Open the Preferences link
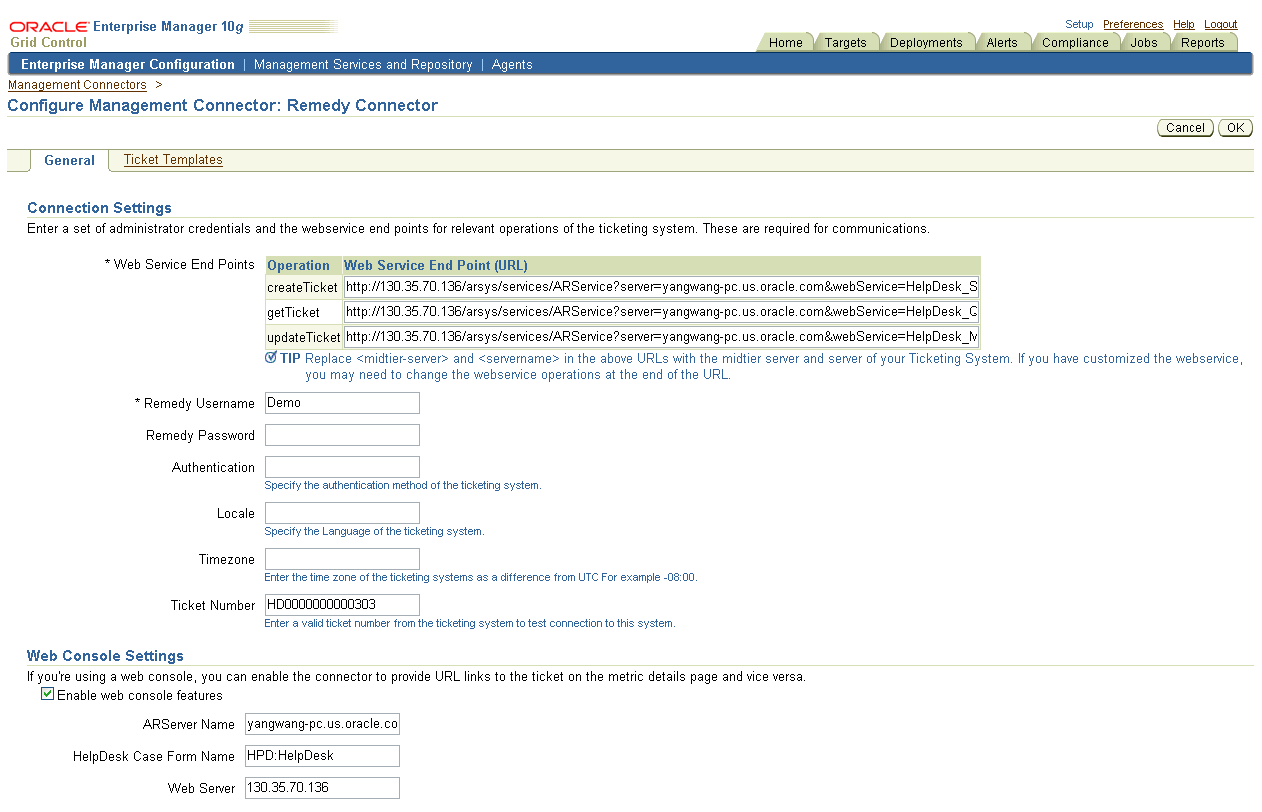The width and height of the screenshot is (1262, 812). click(x=1133, y=24)
